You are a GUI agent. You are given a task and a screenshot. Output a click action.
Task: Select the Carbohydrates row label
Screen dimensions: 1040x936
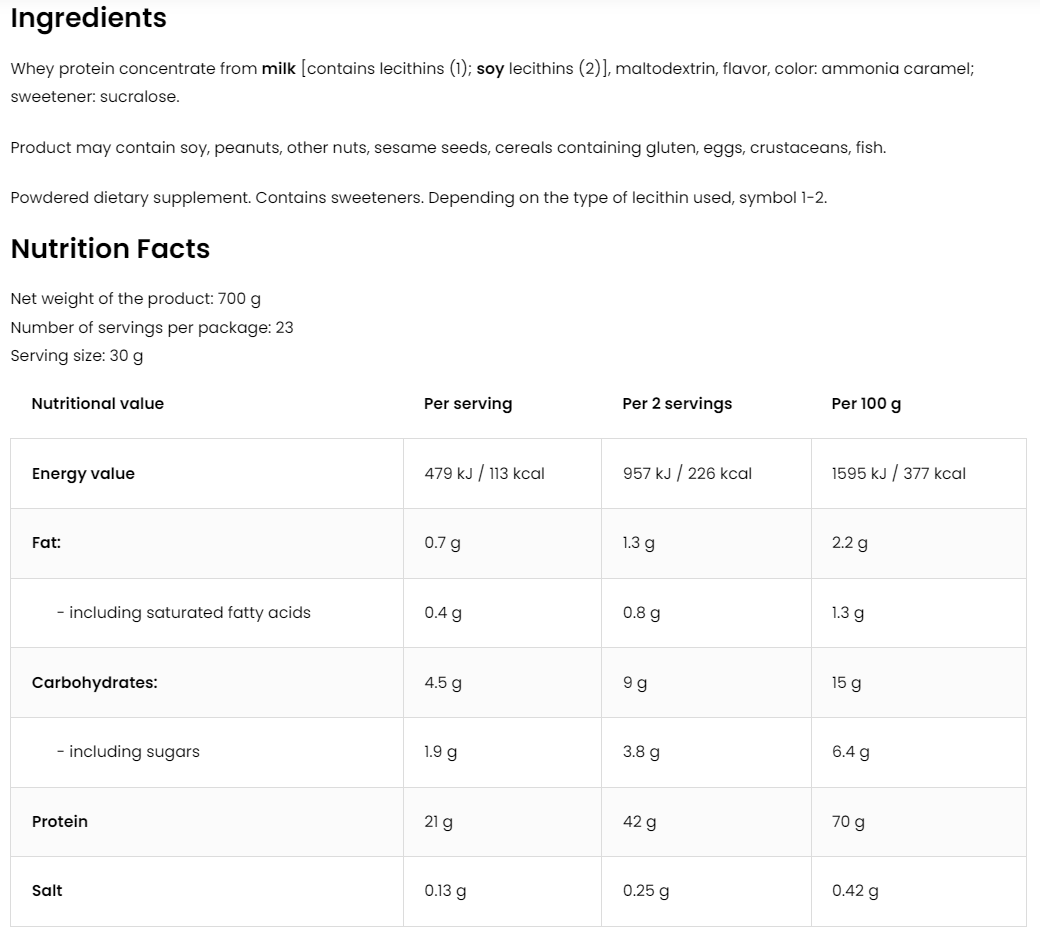click(x=94, y=683)
